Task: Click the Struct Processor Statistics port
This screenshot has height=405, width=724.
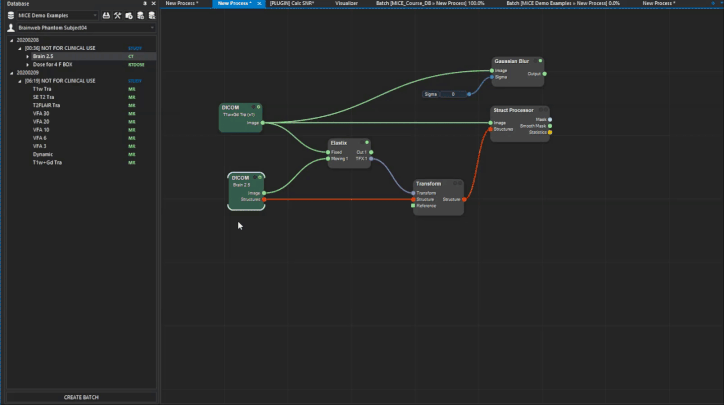Action: coord(550,133)
